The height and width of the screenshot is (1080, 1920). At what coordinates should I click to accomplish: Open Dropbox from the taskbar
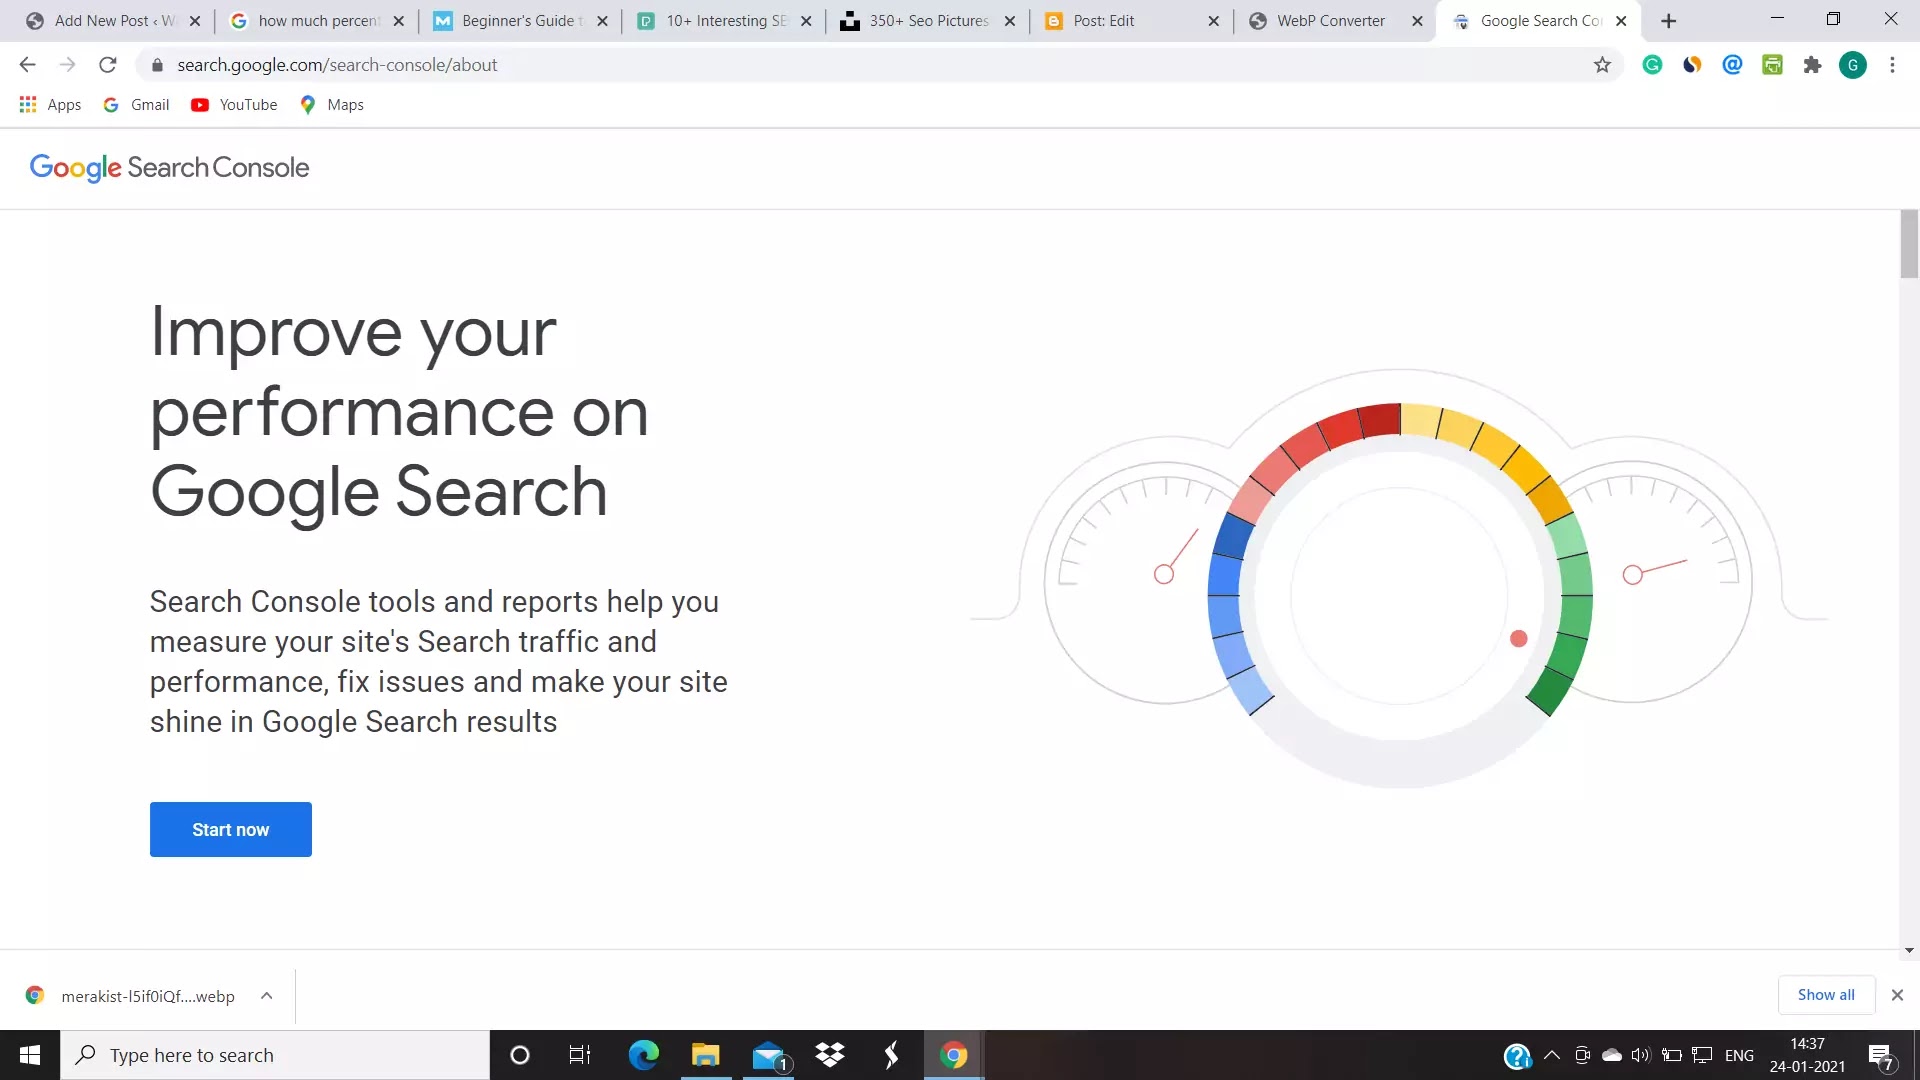[829, 1055]
